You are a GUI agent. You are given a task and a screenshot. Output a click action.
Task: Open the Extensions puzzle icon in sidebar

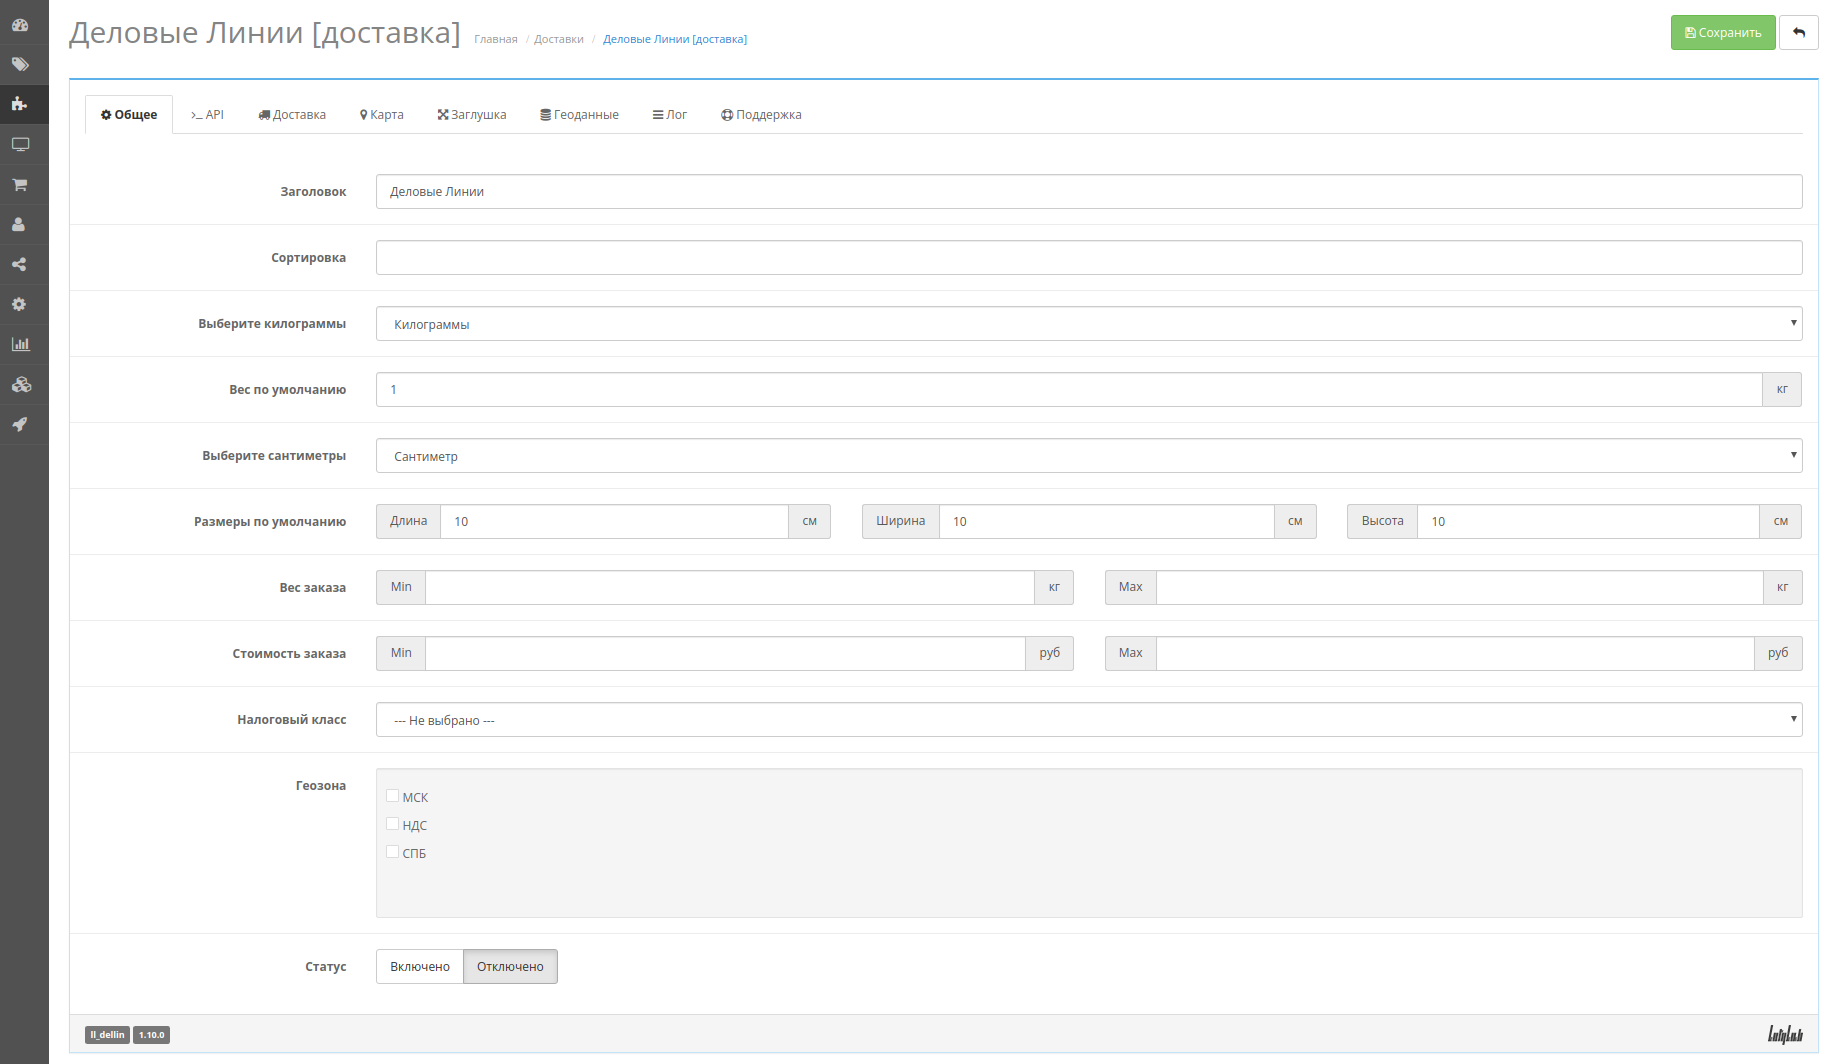20,104
